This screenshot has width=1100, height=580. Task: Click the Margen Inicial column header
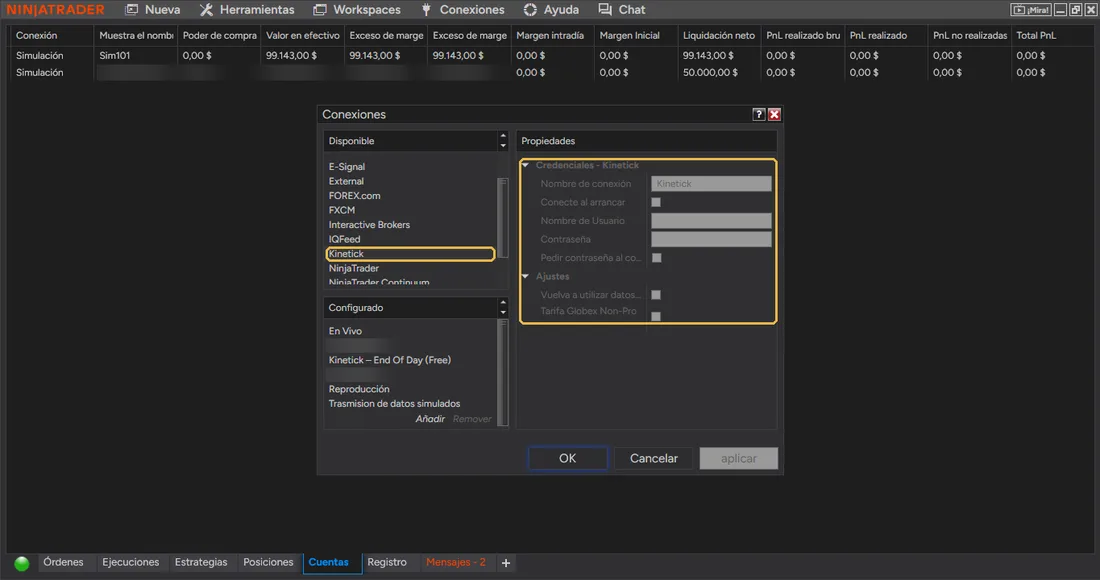click(x=636, y=36)
